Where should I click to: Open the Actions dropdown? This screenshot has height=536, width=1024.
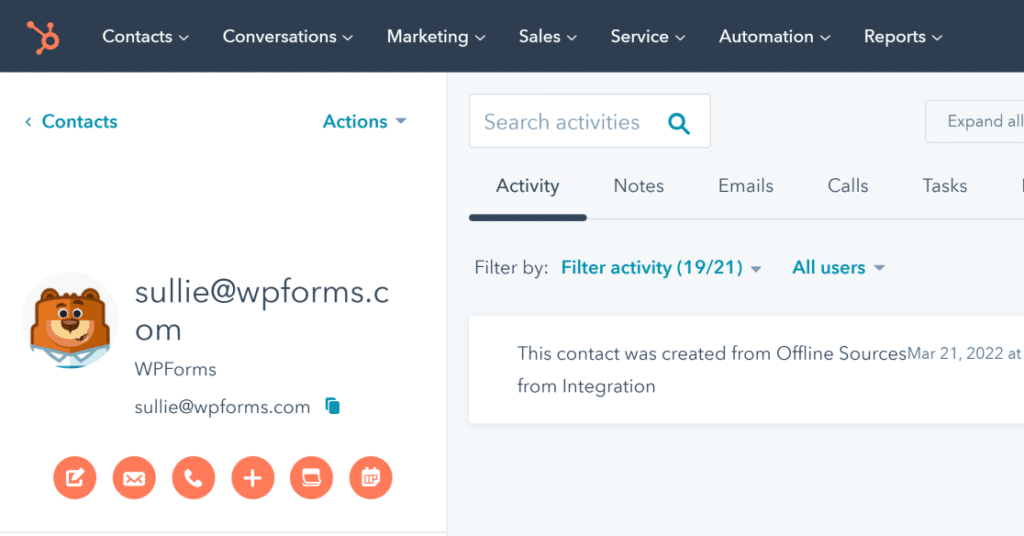point(364,121)
